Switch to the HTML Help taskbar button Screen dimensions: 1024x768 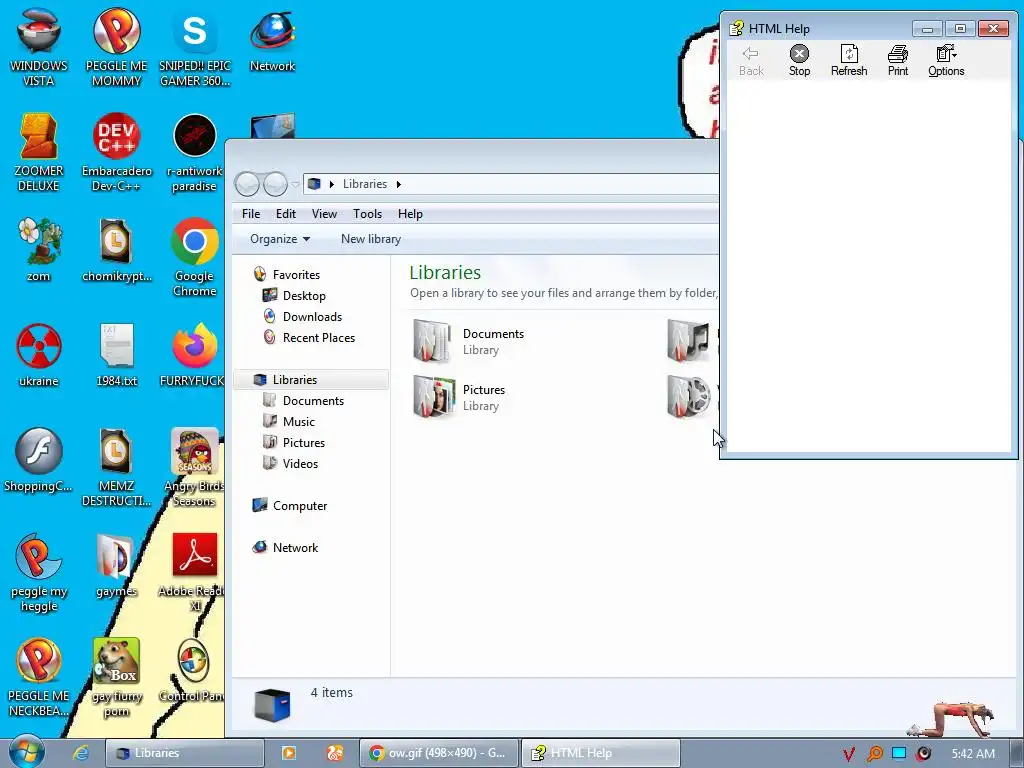pyautogui.click(x=601, y=753)
